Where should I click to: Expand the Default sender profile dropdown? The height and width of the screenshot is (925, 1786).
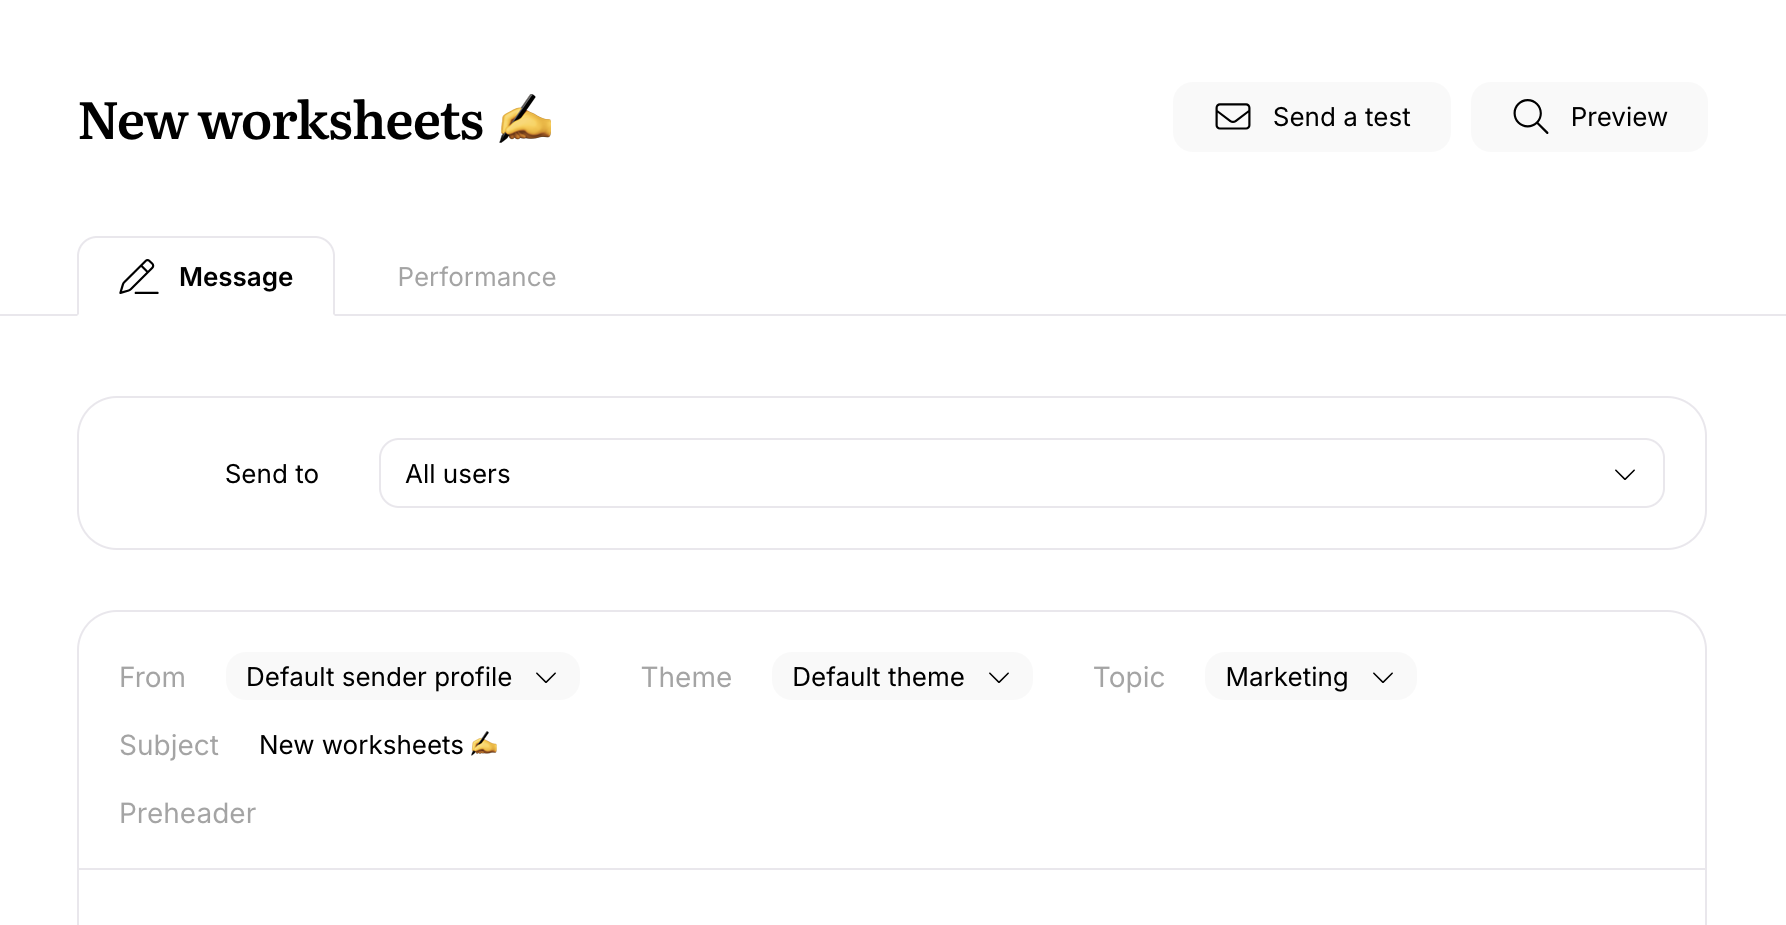click(380, 677)
